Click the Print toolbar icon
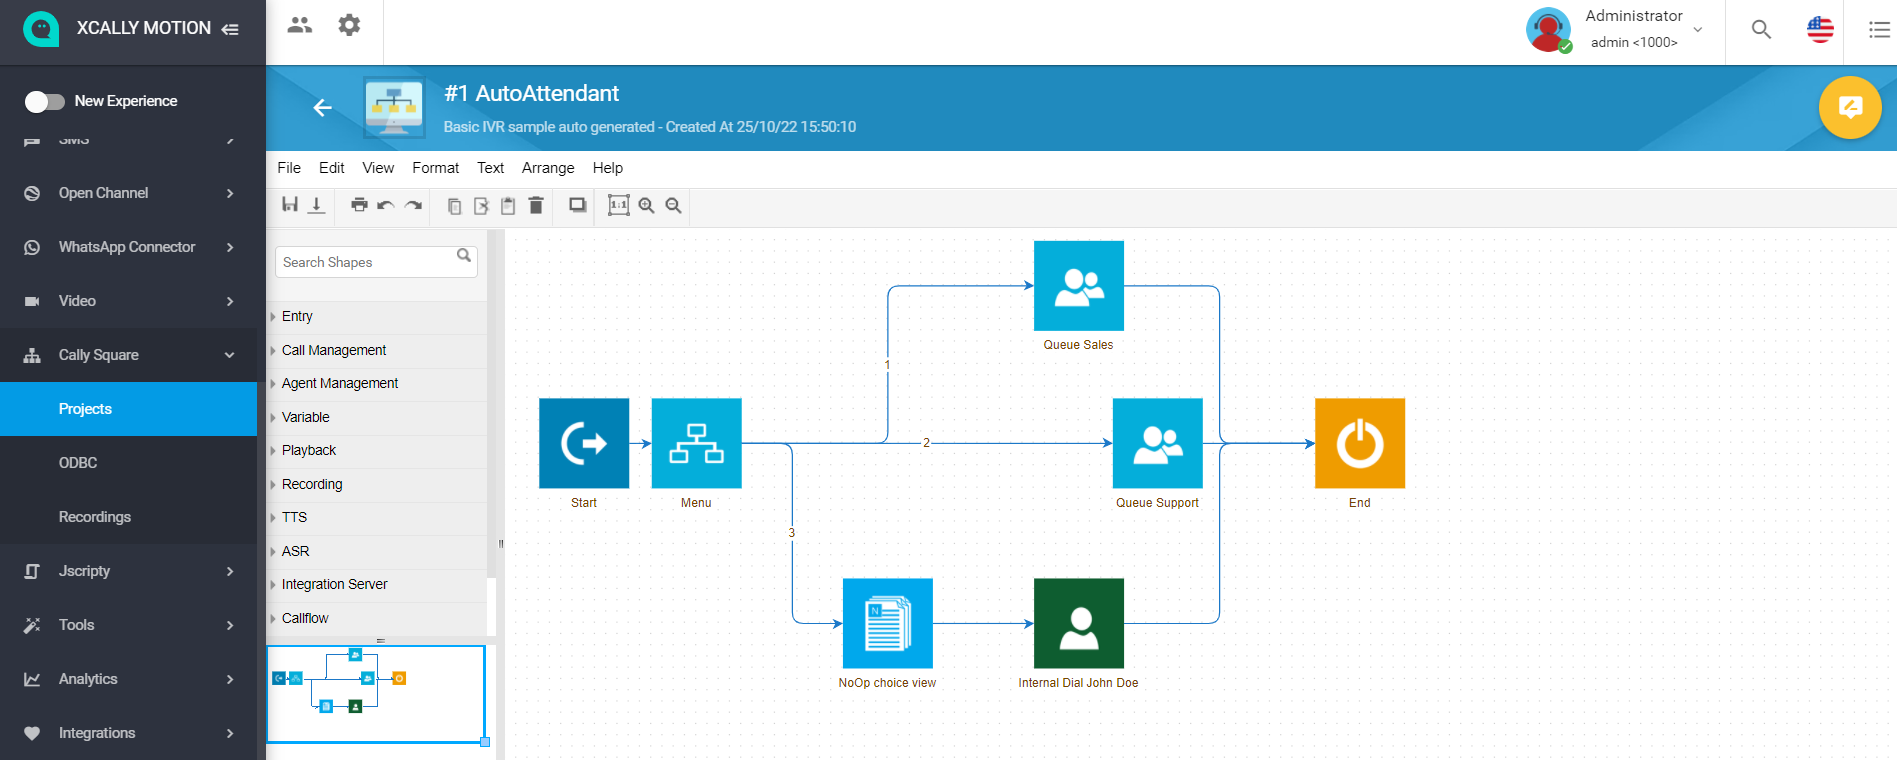The image size is (1897, 760). [x=359, y=205]
